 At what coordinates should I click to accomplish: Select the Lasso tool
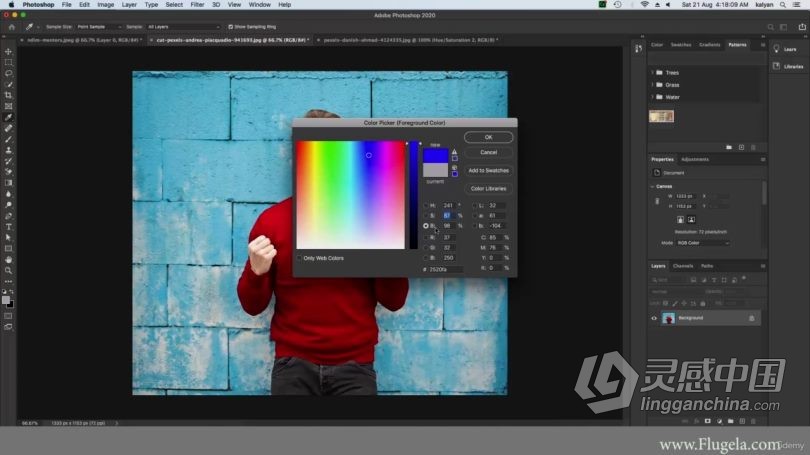[8, 73]
